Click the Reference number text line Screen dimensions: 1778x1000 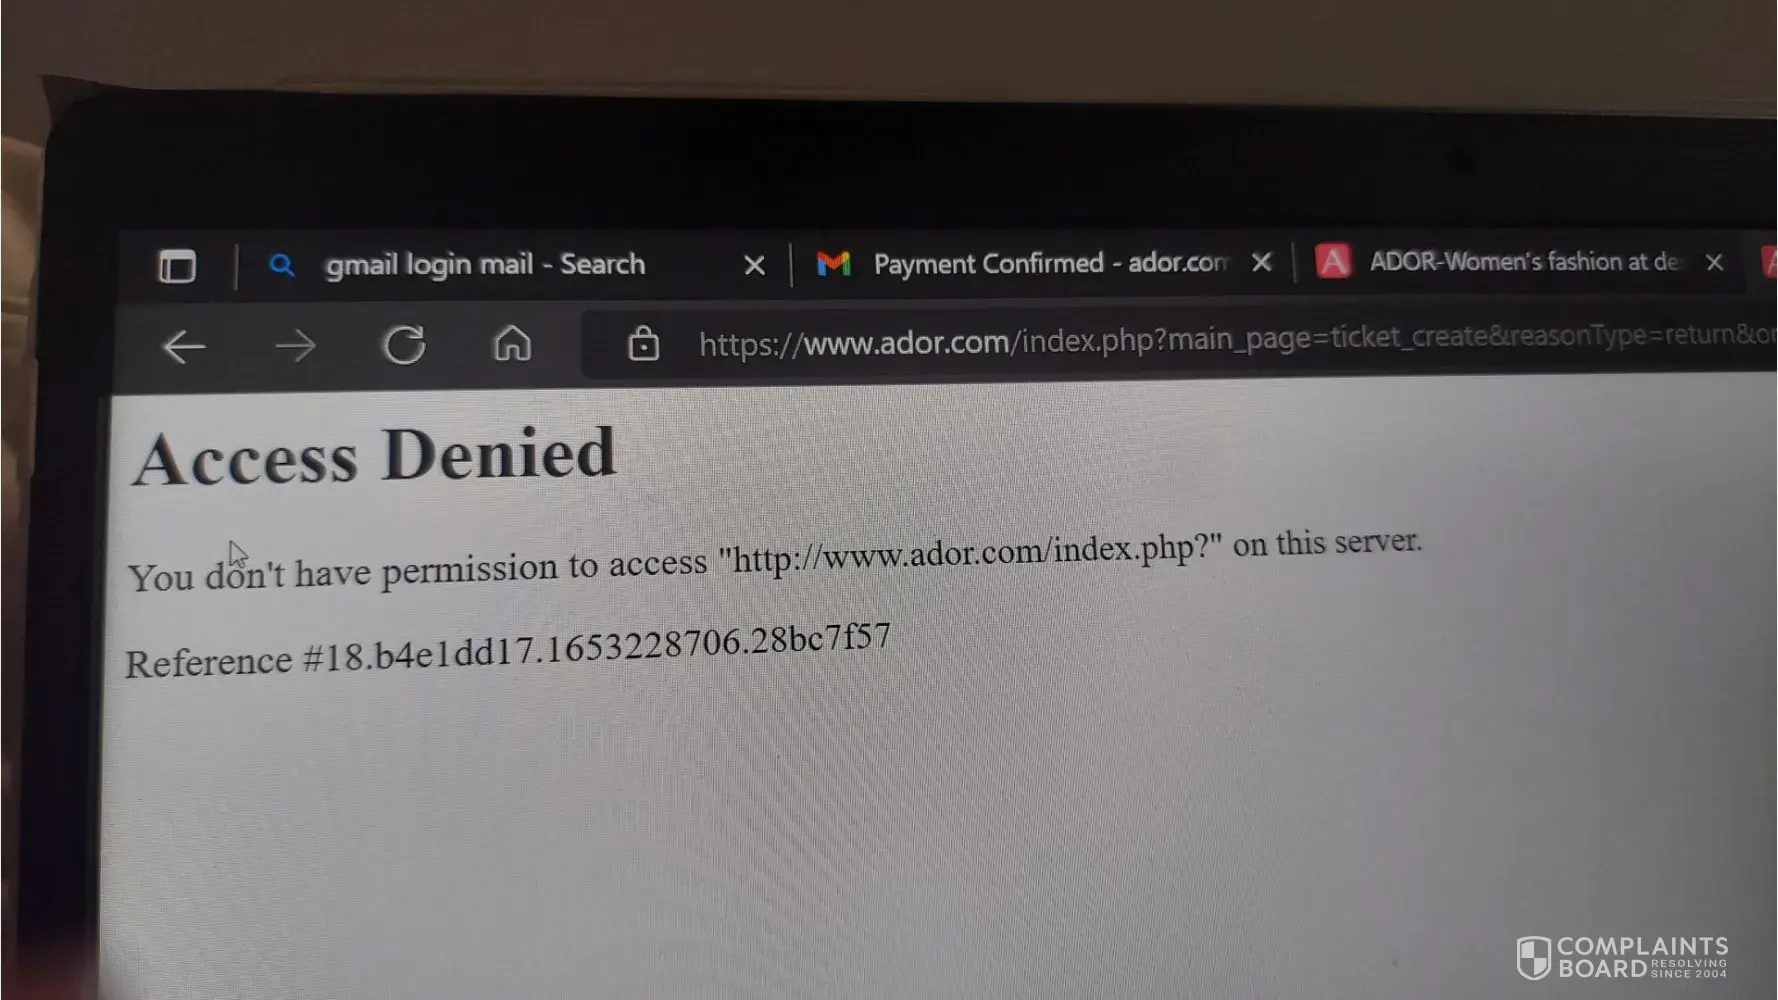(507, 652)
